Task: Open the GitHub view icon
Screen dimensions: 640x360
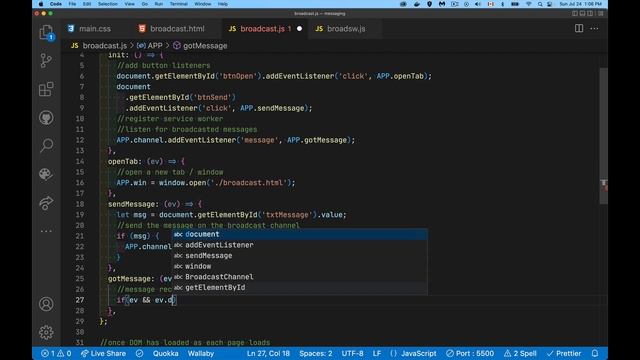Action: pyautogui.click(x=46, y=118)
